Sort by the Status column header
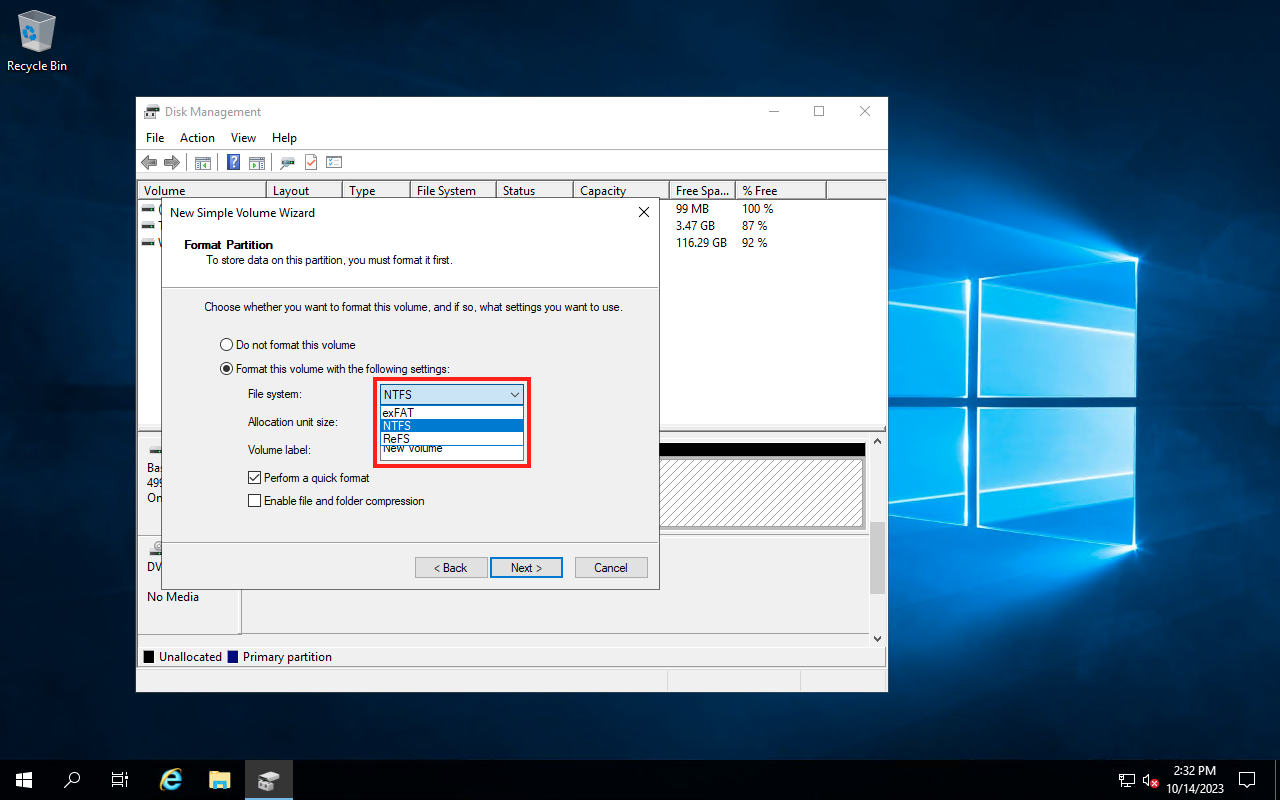Viewport: 1280px width, 800px height. tap(535, 190)
